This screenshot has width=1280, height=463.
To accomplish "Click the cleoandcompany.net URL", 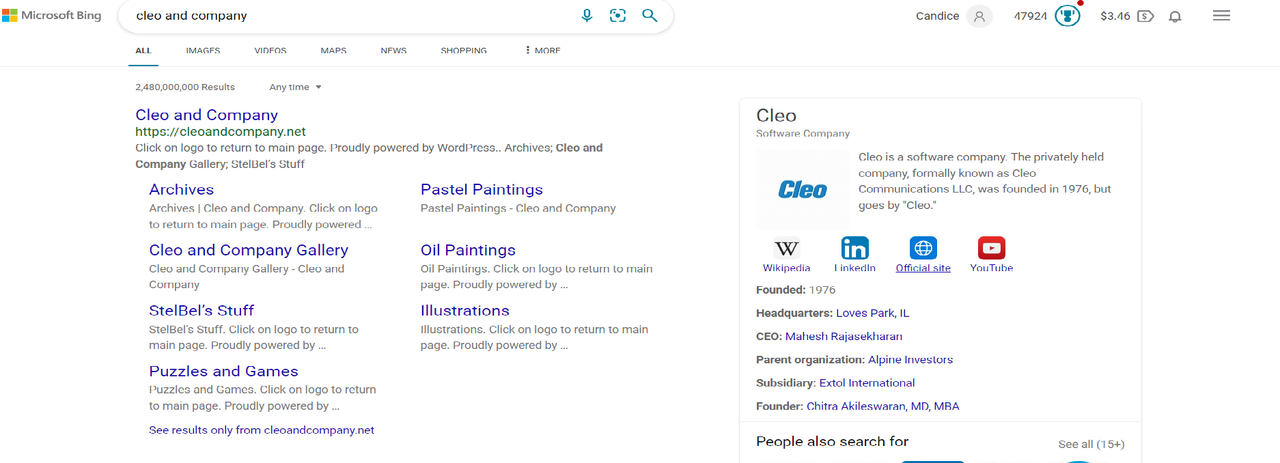I will tap(220, 131).
